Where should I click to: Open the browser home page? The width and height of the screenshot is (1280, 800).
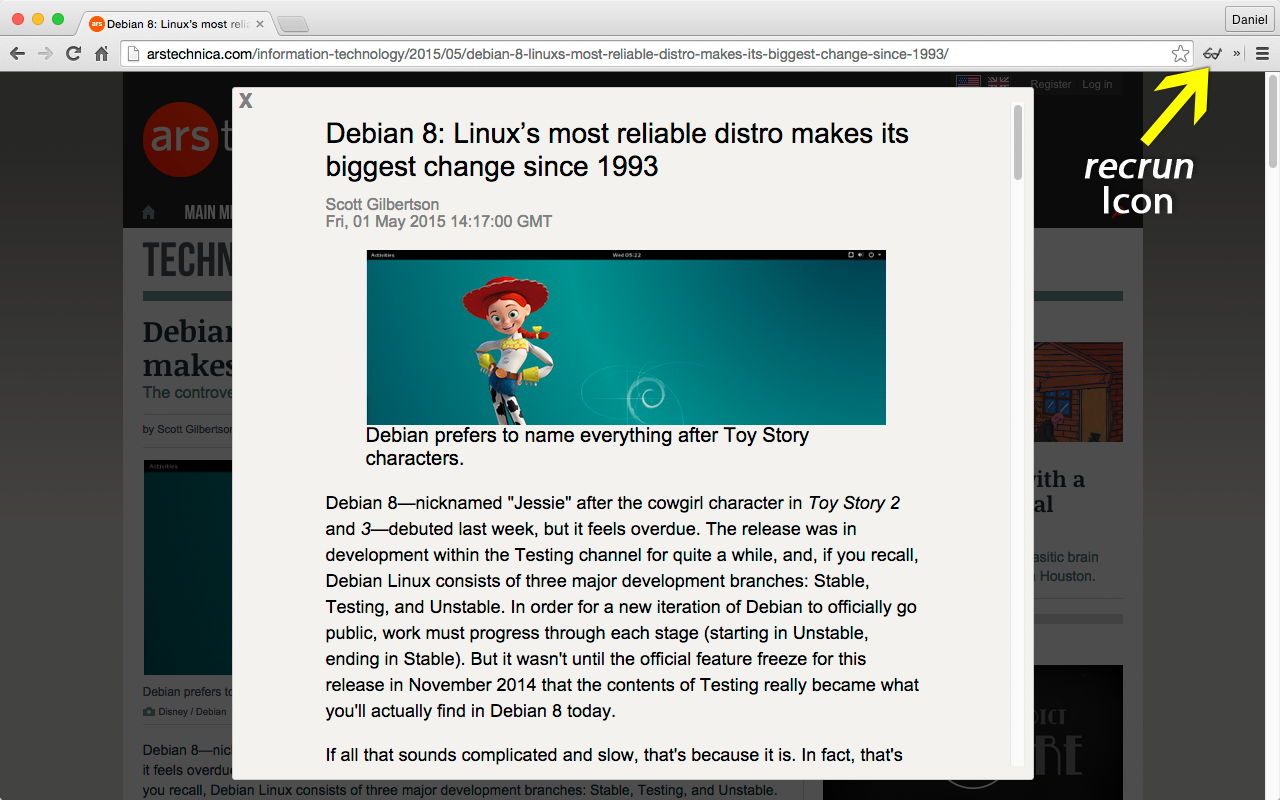click(x=101, y=54)
